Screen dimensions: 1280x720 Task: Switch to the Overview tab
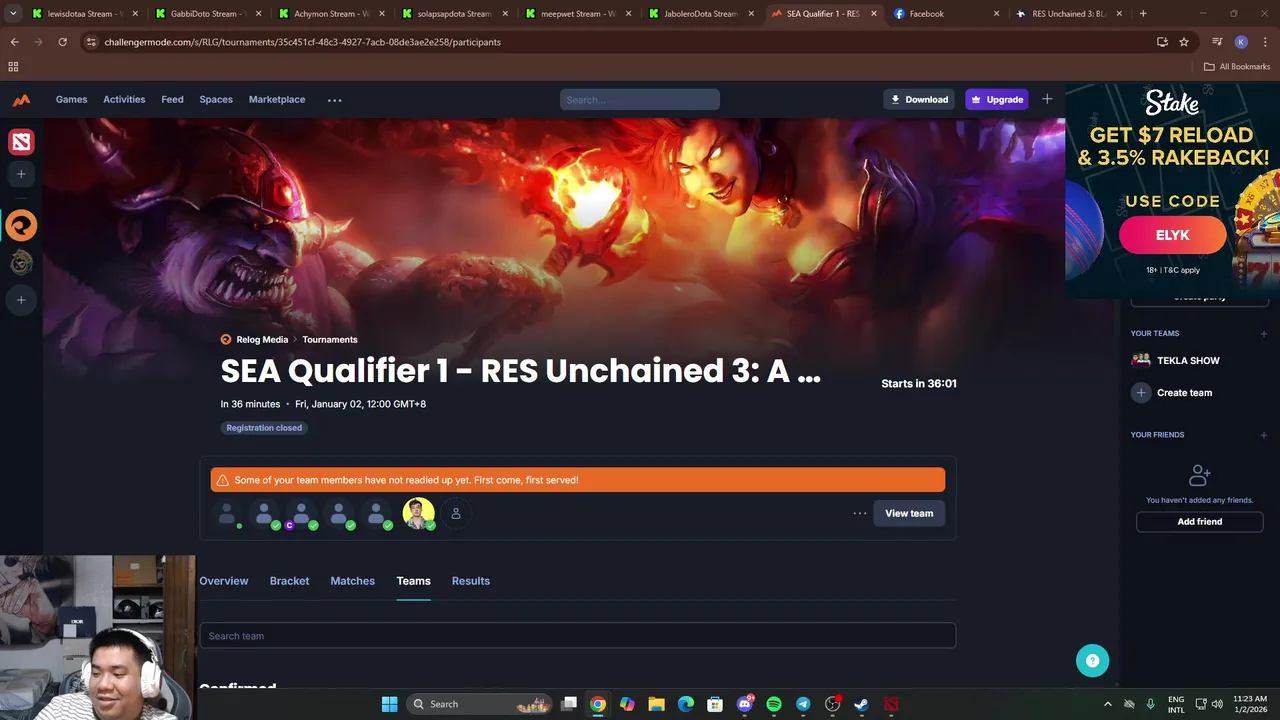coord(224,581)
